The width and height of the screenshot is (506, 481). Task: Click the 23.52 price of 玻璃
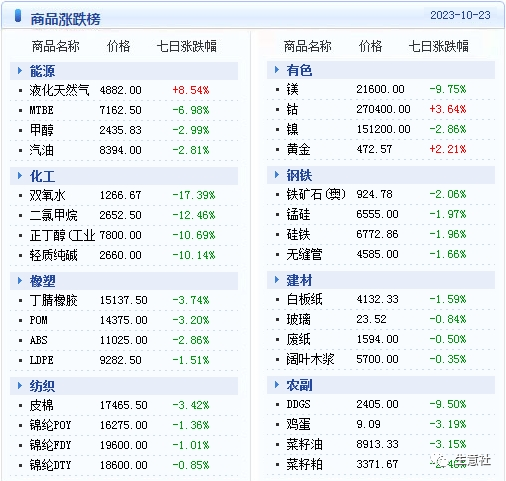[x=371, y=319]
